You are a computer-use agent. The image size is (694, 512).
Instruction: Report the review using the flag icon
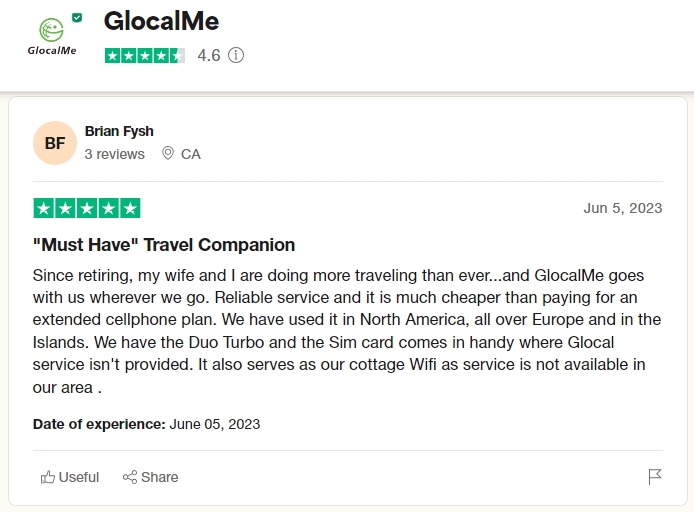click(x=655, y=477)
